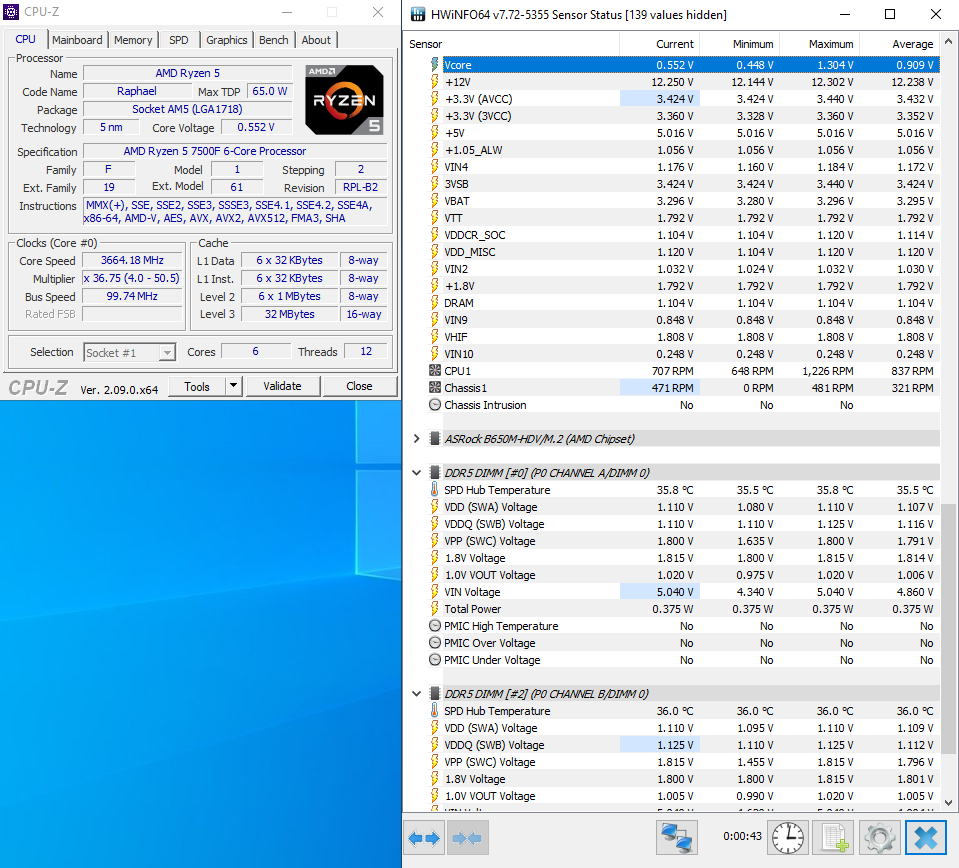The width and height of the screenshot is (959, 868).
Task: Click the Chassis1 fan icon
Action: [434, 387]
